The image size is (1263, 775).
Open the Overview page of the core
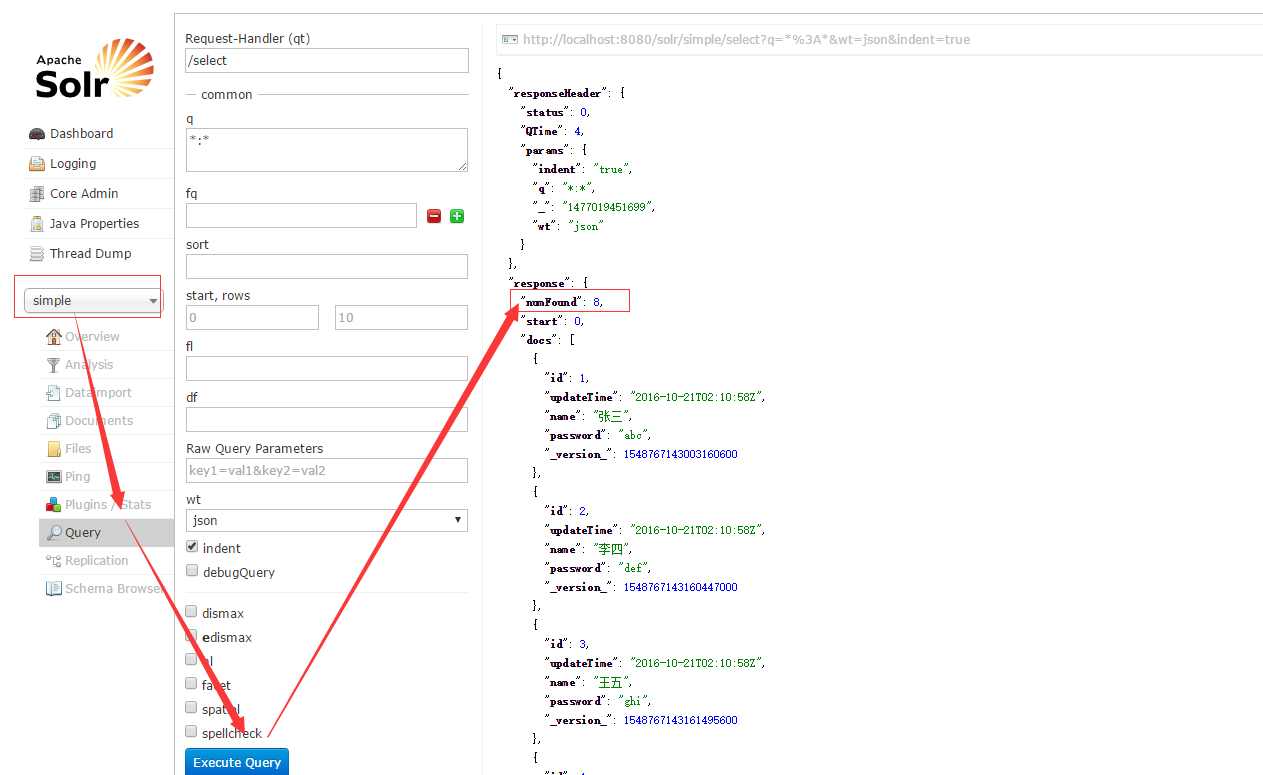pyautogui.click(x=92, y=337)
